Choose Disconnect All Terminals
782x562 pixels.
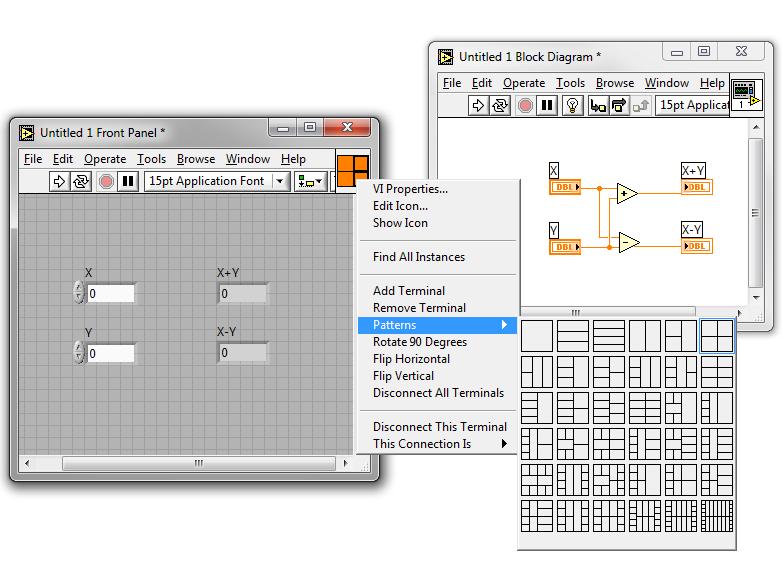(437, 393)
